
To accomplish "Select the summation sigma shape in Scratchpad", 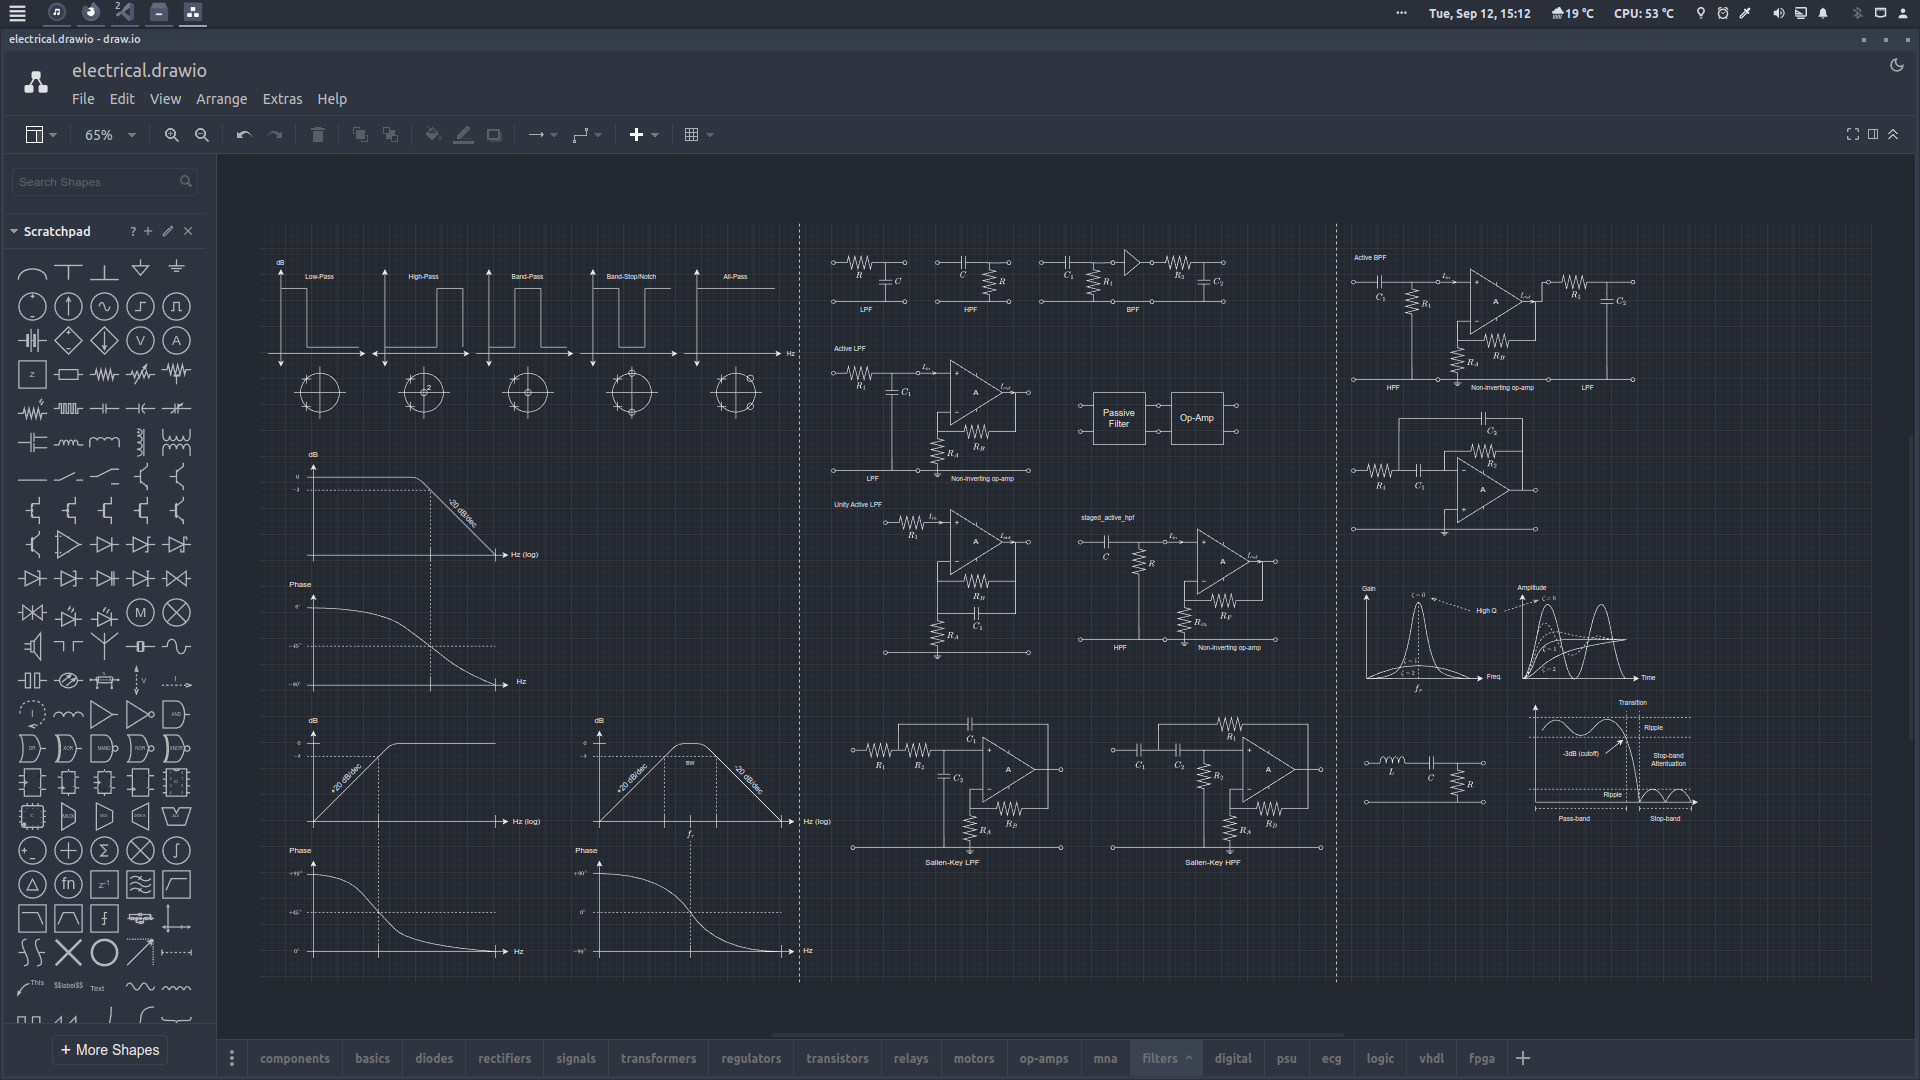I will pyautogui.click(x=104, y=851).
